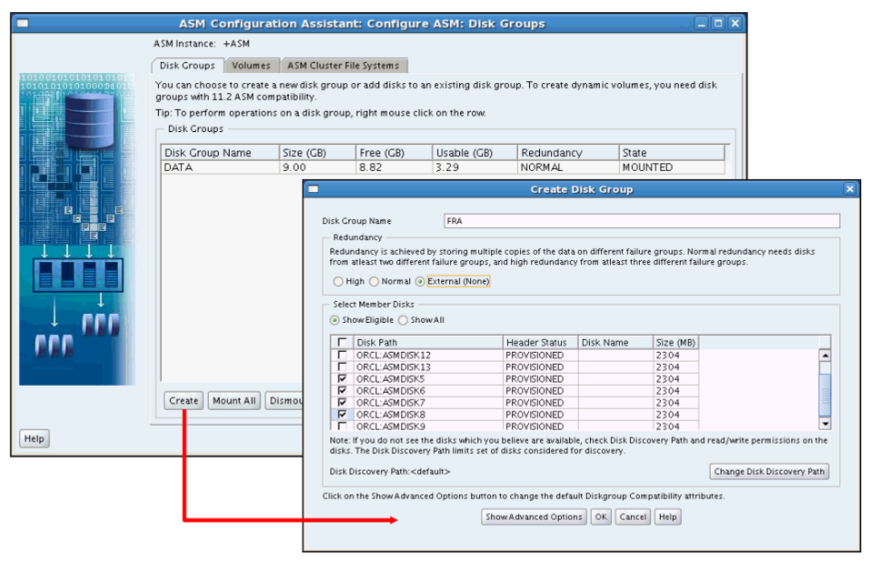Select the DATA disk group cell
The height and width of the screenshot is (562, 870).
coord(220,168)
